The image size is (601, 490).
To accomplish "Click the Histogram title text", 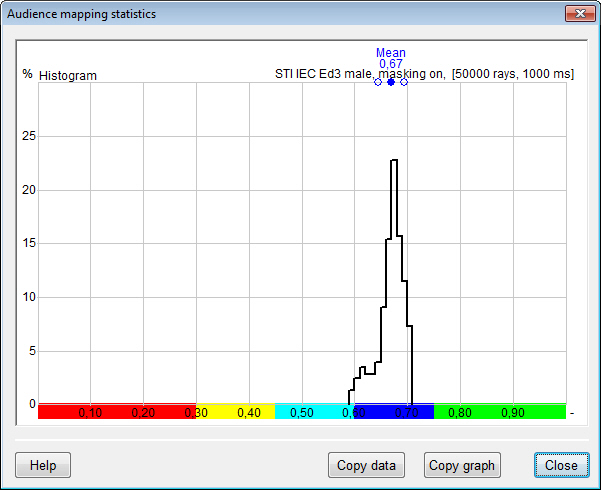I will pyautogui.click(x=68, y=76).
